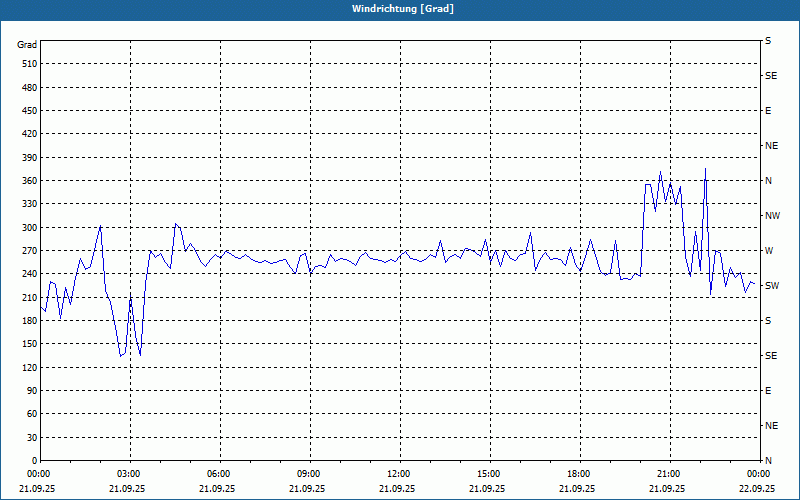Viewport: 800px width, 500px height.
Task: Select the 210 degree axis label
Action: (30, 297)
